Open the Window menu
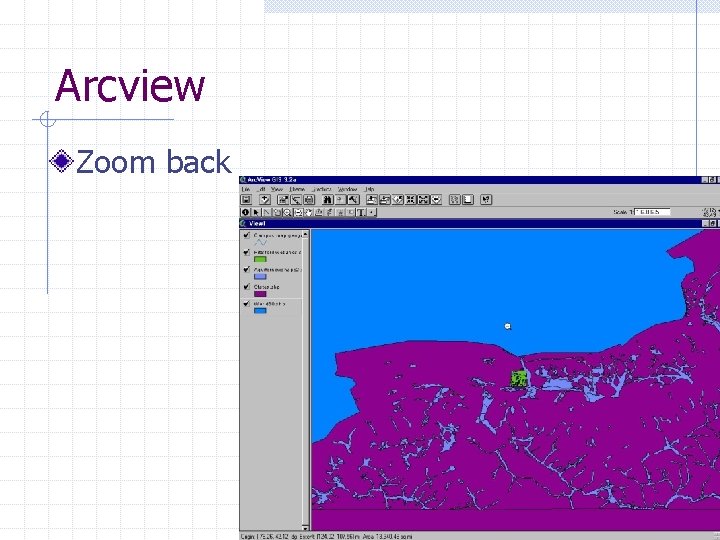This screenshot has width=720, height=540. click(347, 189)
